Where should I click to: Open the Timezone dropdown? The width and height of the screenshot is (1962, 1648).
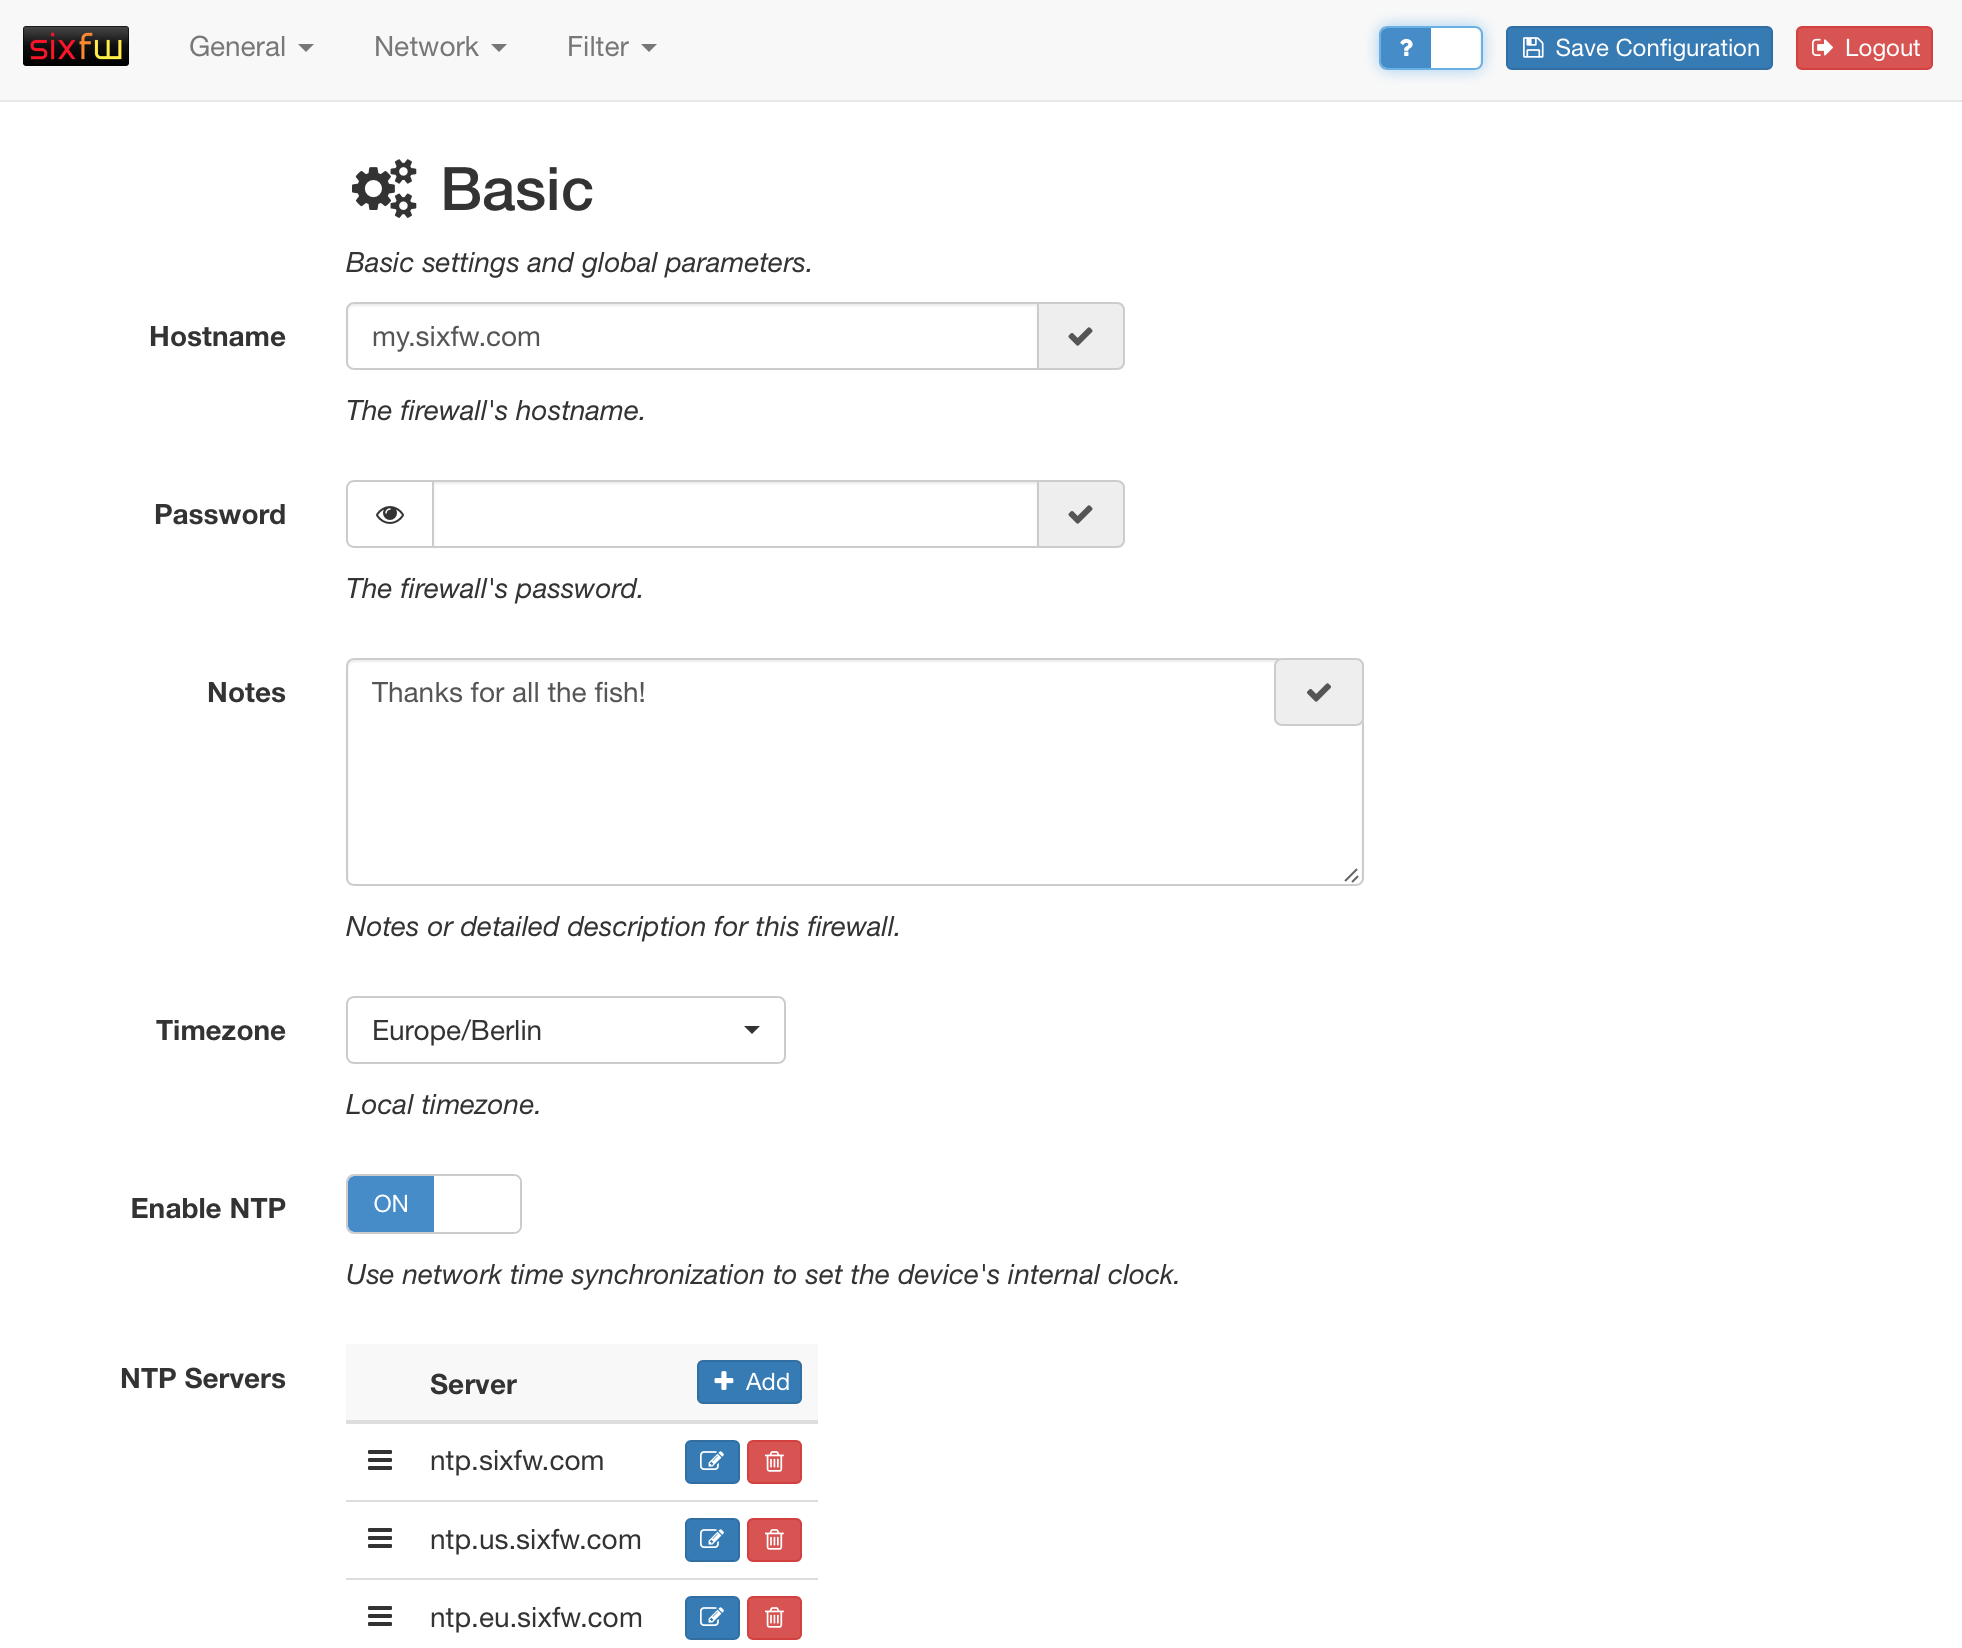tap(565, 1030)
